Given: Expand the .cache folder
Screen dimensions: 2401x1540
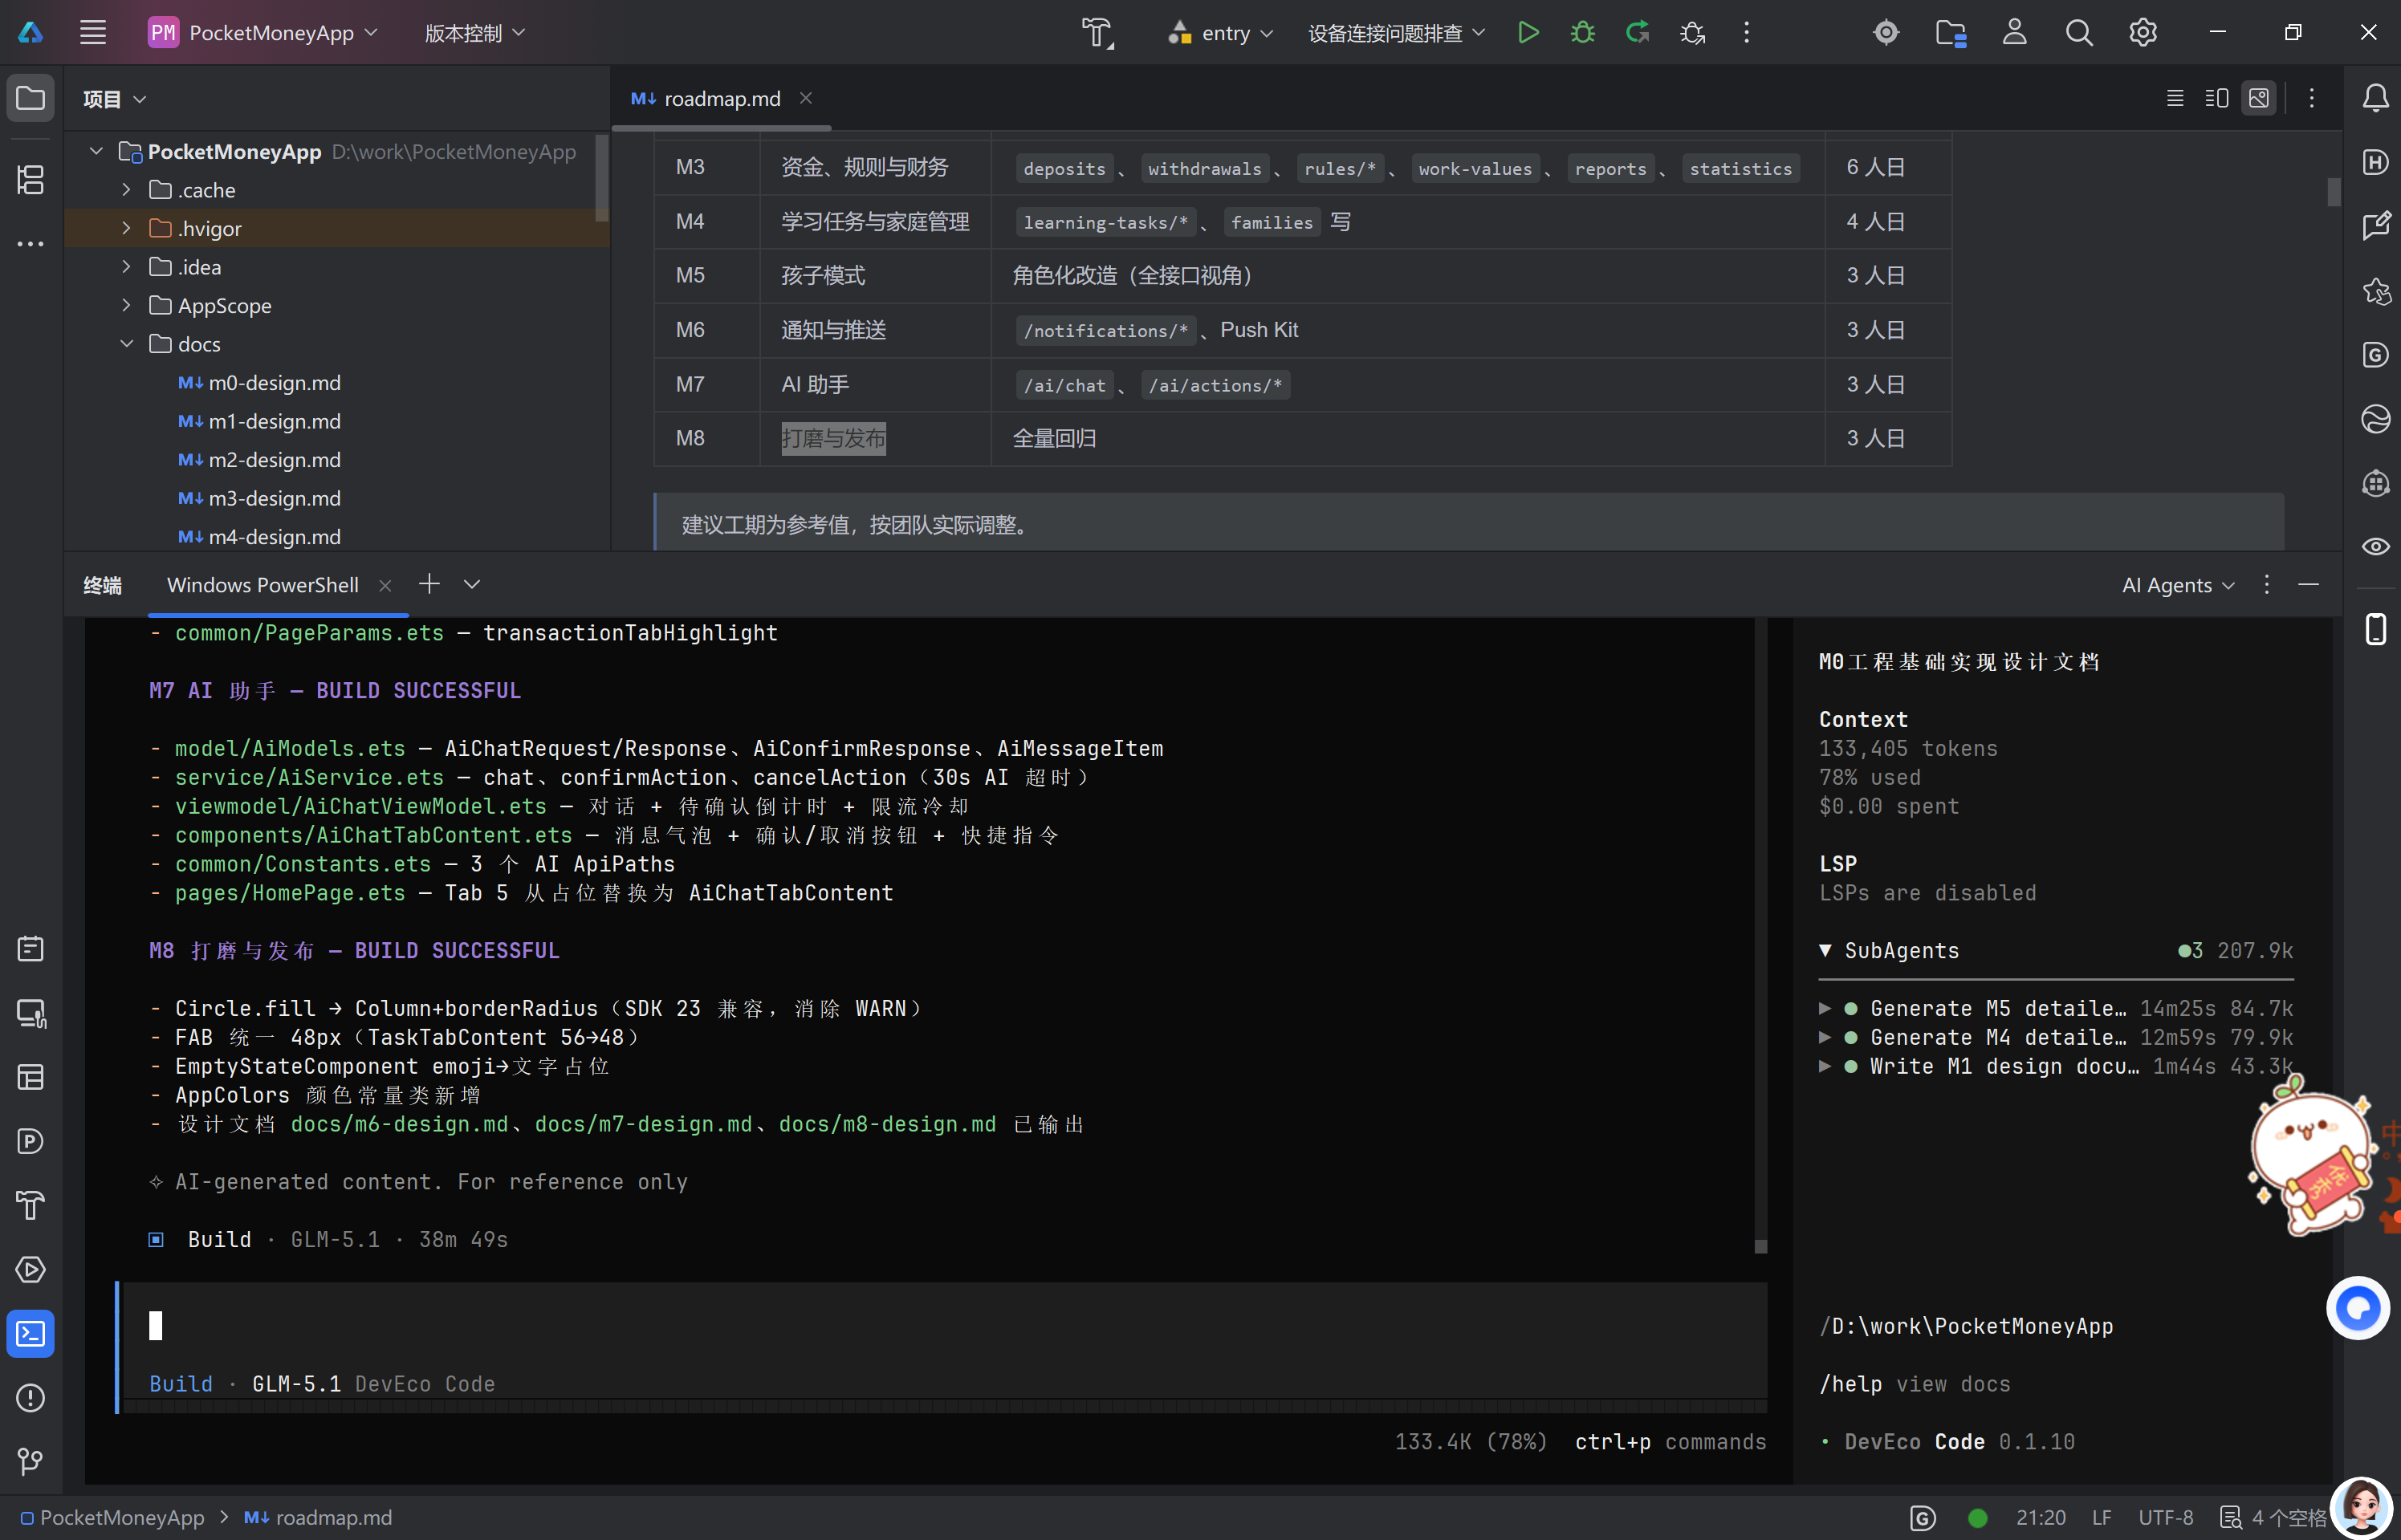Looking at the screenshot, I should [x=126, y=189].
